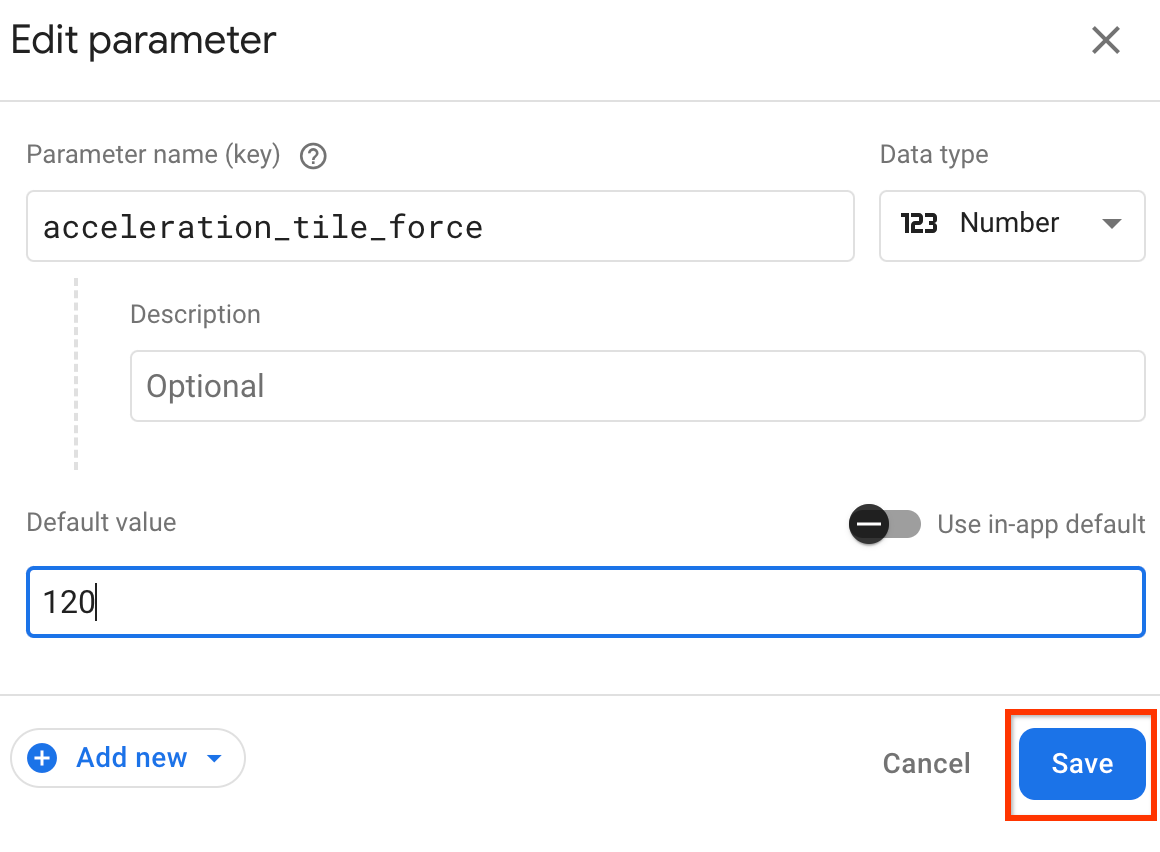
Task: Click the Add new button text
Action: (131, 758)
